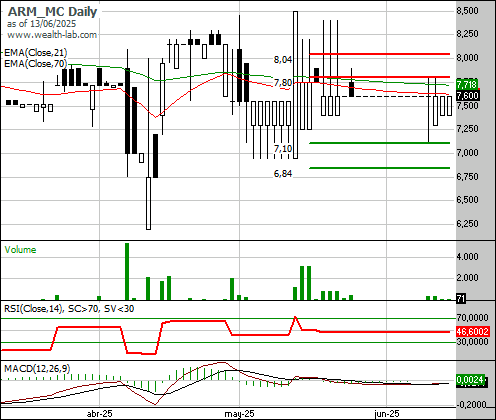Click the ARM_MC Daily chart title
The image size is (496, 420).
(x=52, y=12)
